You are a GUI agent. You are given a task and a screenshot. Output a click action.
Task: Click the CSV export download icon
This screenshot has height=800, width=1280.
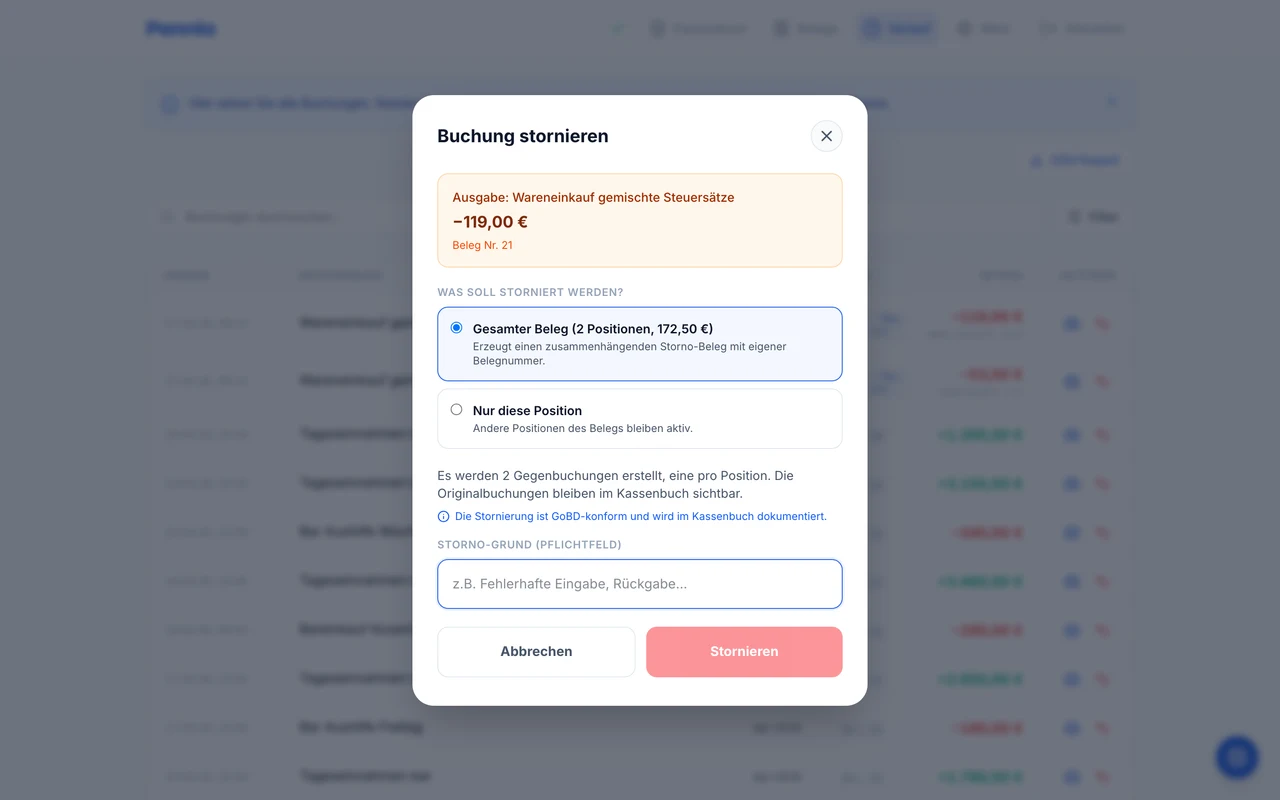point(1035,160)
